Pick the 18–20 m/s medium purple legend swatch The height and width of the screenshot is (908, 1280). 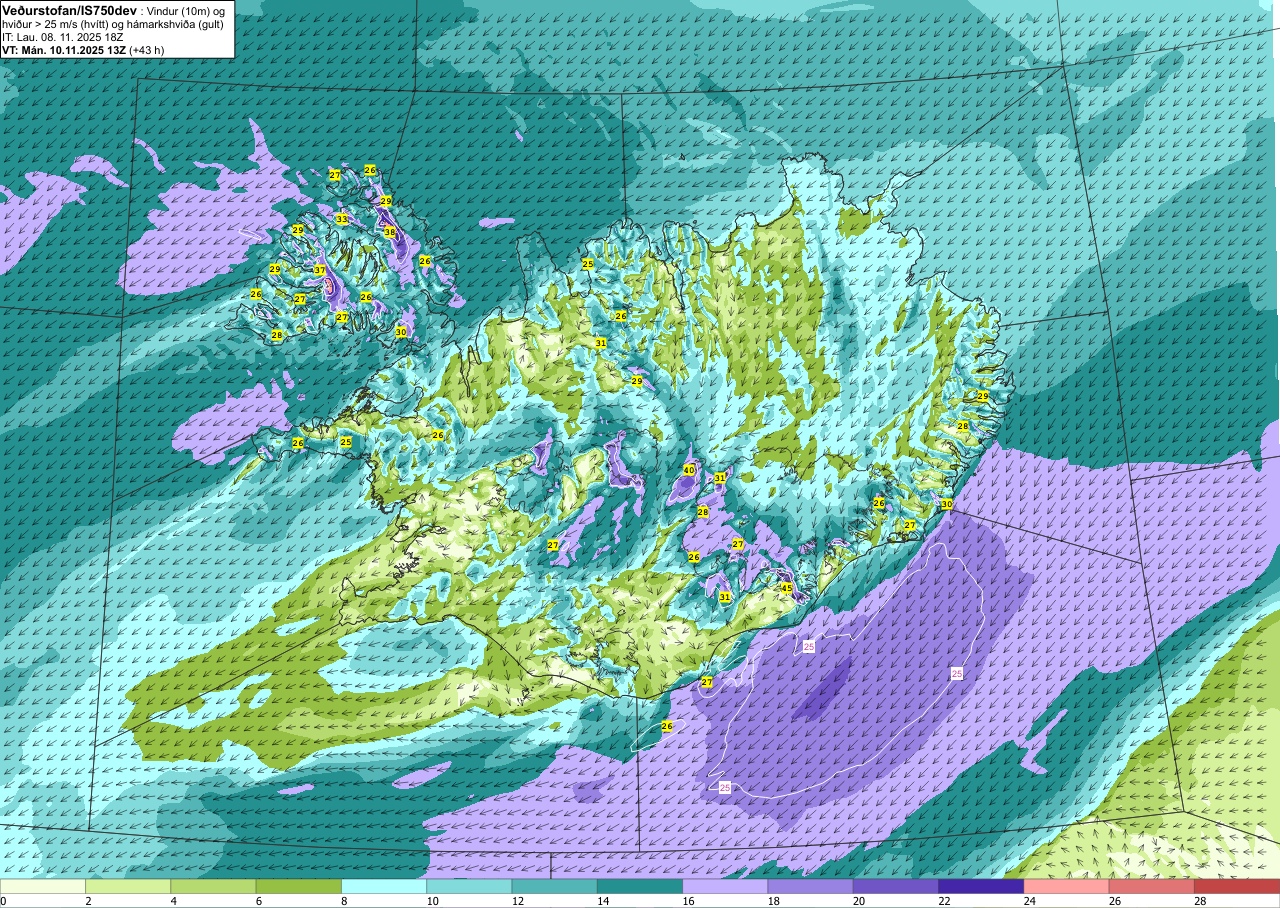(810, 886)
